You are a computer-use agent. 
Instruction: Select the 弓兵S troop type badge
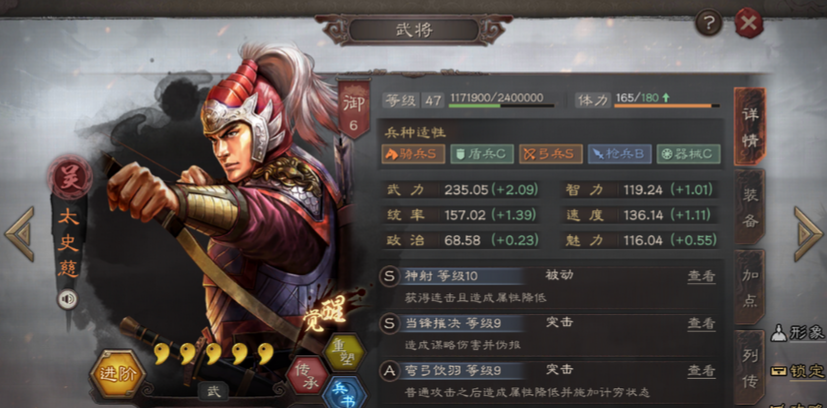tap(551, 154)
